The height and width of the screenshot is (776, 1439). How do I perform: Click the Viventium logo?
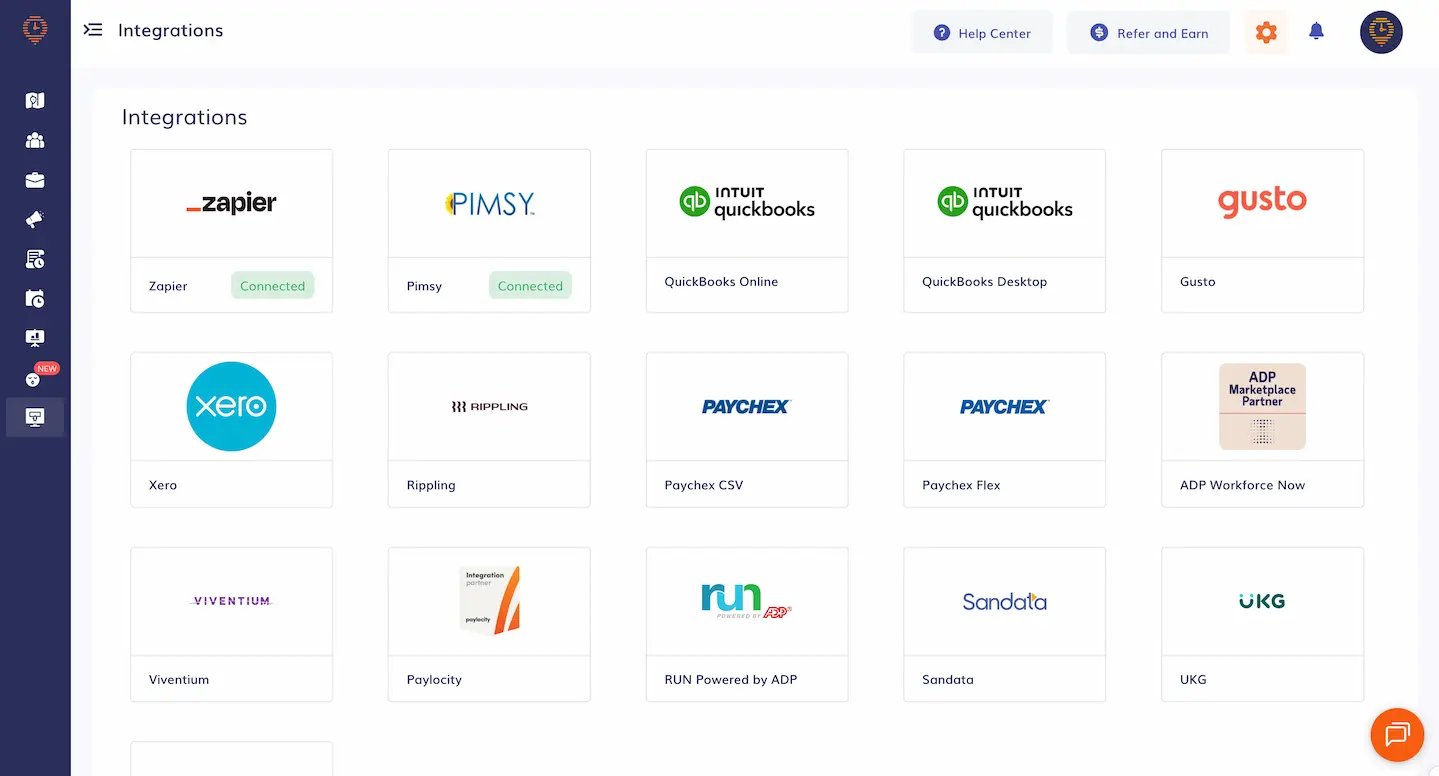[x=231, y=601]
